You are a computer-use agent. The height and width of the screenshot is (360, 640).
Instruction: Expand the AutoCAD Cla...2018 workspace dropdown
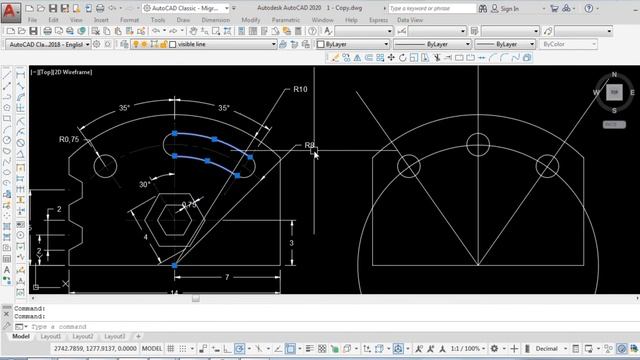click(x=48, y=44)
